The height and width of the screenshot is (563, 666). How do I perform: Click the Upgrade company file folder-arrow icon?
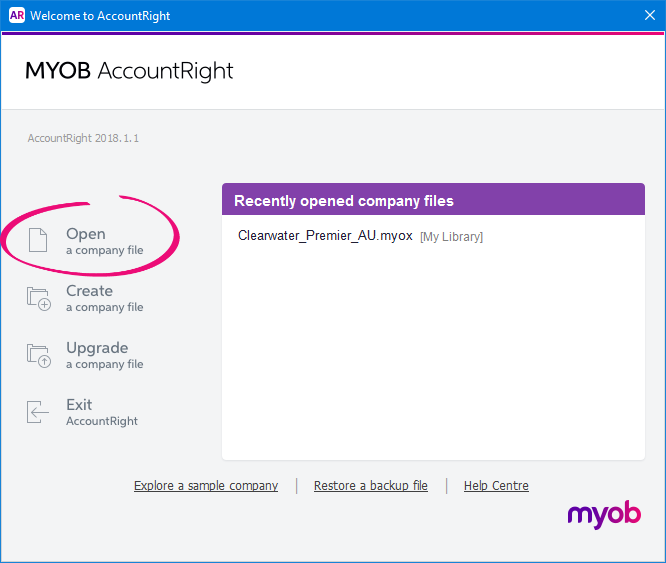point(38,355)
